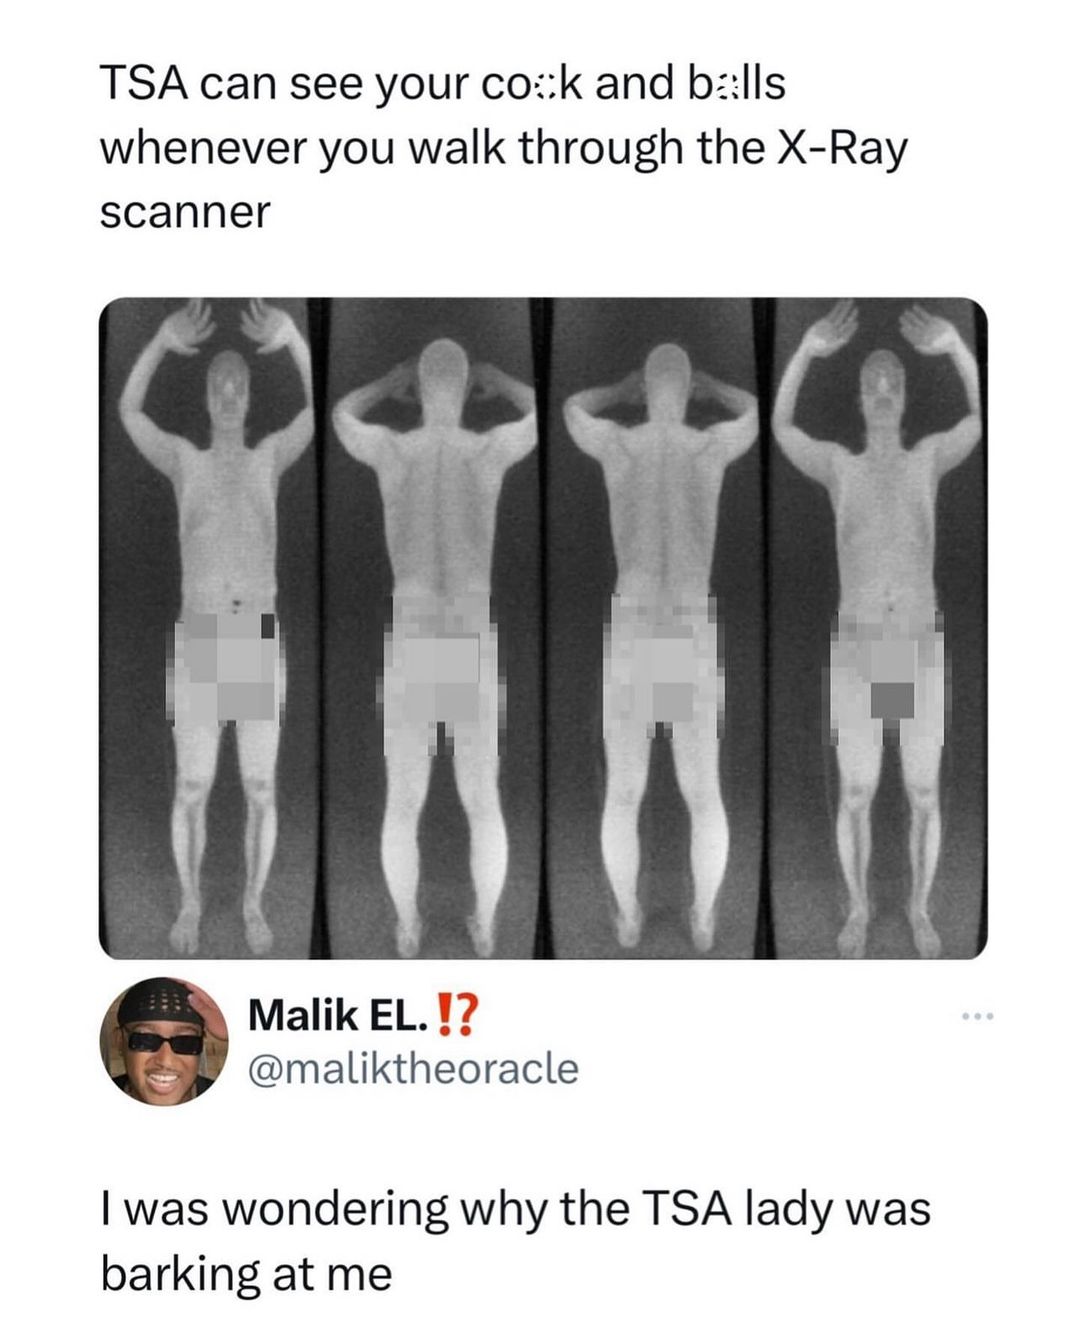1080x1328 pixels.
Task: Click the word "scanner" in the caption
Action: click(185, 214)
